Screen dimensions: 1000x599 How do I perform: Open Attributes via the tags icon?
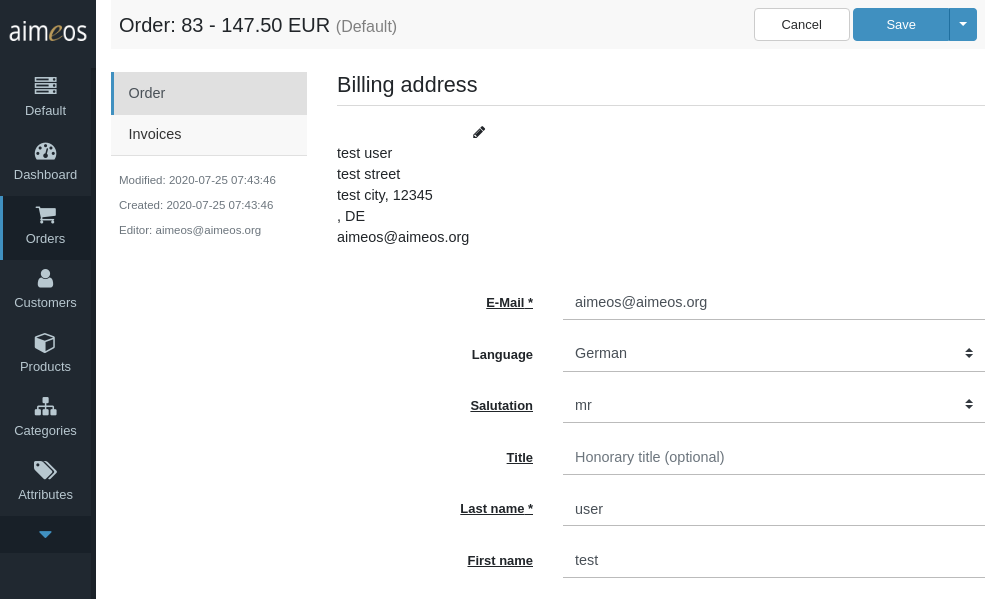[45, 470]
